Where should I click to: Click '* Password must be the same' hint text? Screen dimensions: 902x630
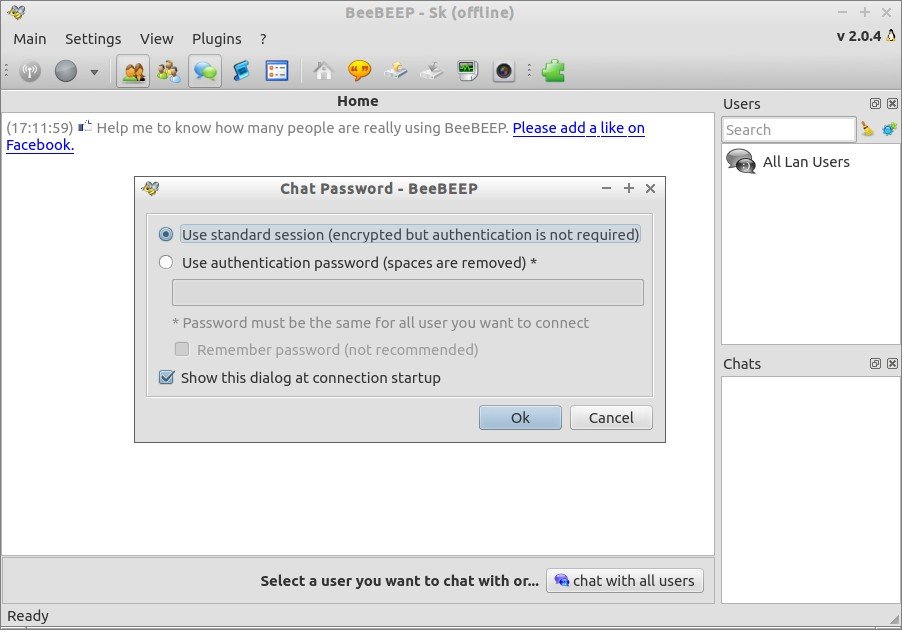tap(380, 323)
